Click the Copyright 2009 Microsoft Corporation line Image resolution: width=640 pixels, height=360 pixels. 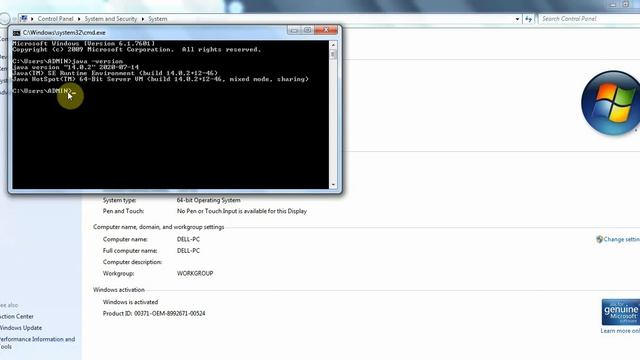point(136,49)
